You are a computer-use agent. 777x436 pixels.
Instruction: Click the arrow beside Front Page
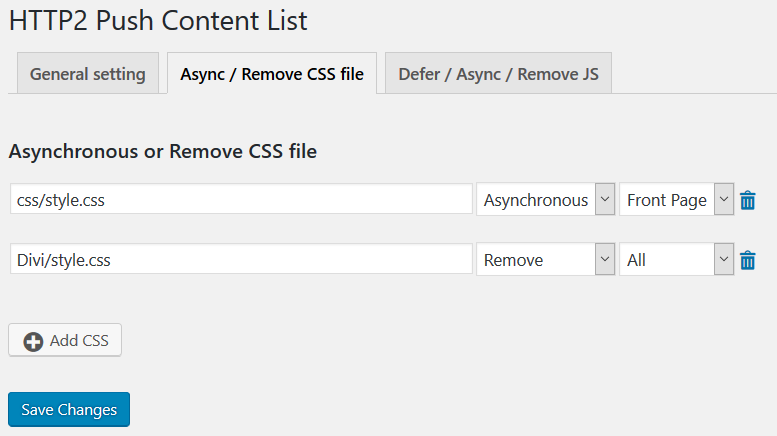[x=725, y=200]
